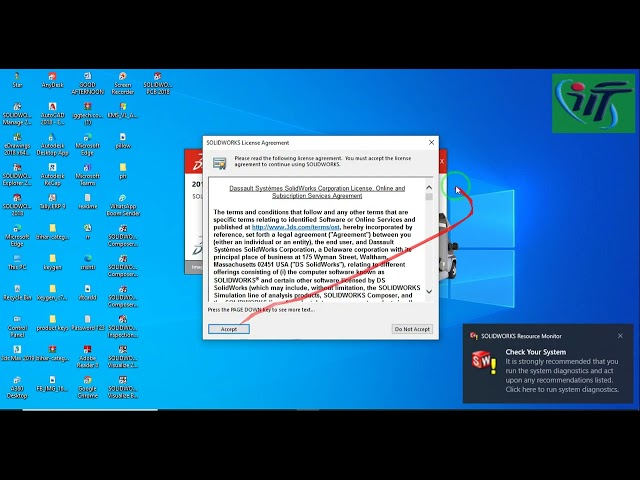Click the scrollbar thumb in the license text box

(x=429, y=197)
